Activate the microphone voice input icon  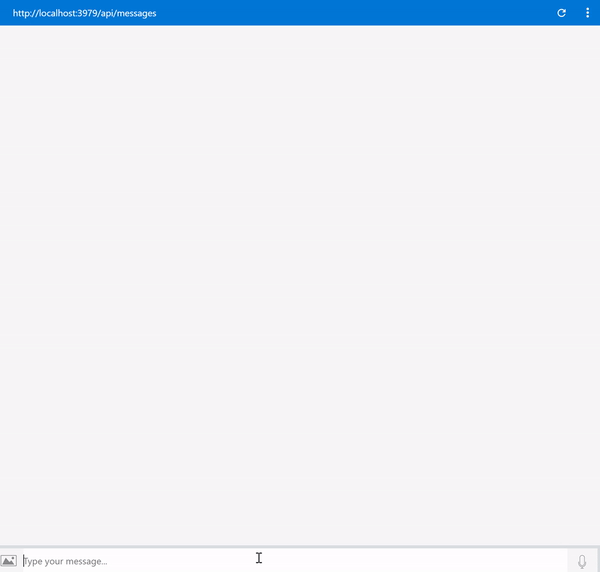click(582, 561)
